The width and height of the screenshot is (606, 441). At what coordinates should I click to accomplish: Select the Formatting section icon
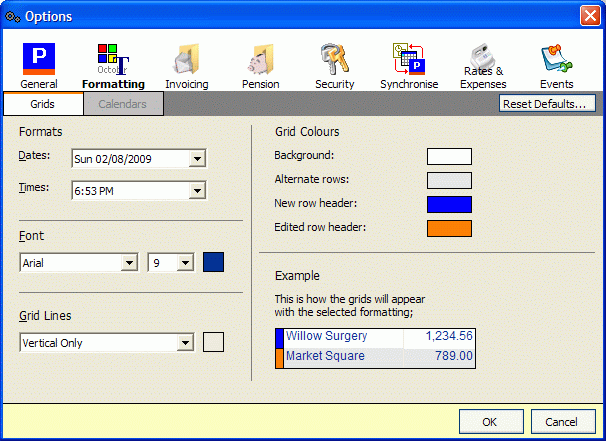[113, 59]
